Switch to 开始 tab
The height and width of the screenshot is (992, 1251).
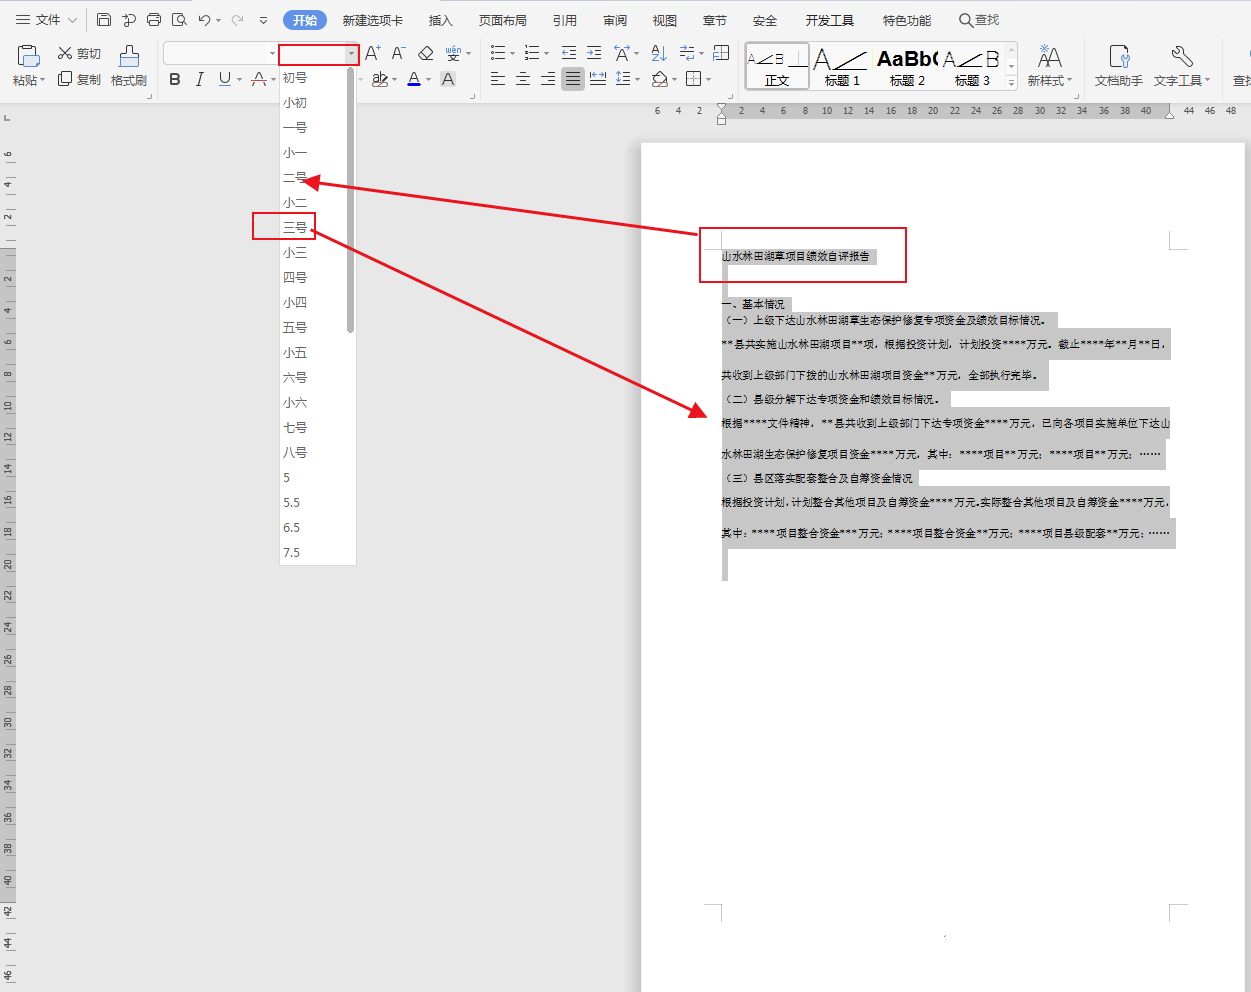pos(305,20)
